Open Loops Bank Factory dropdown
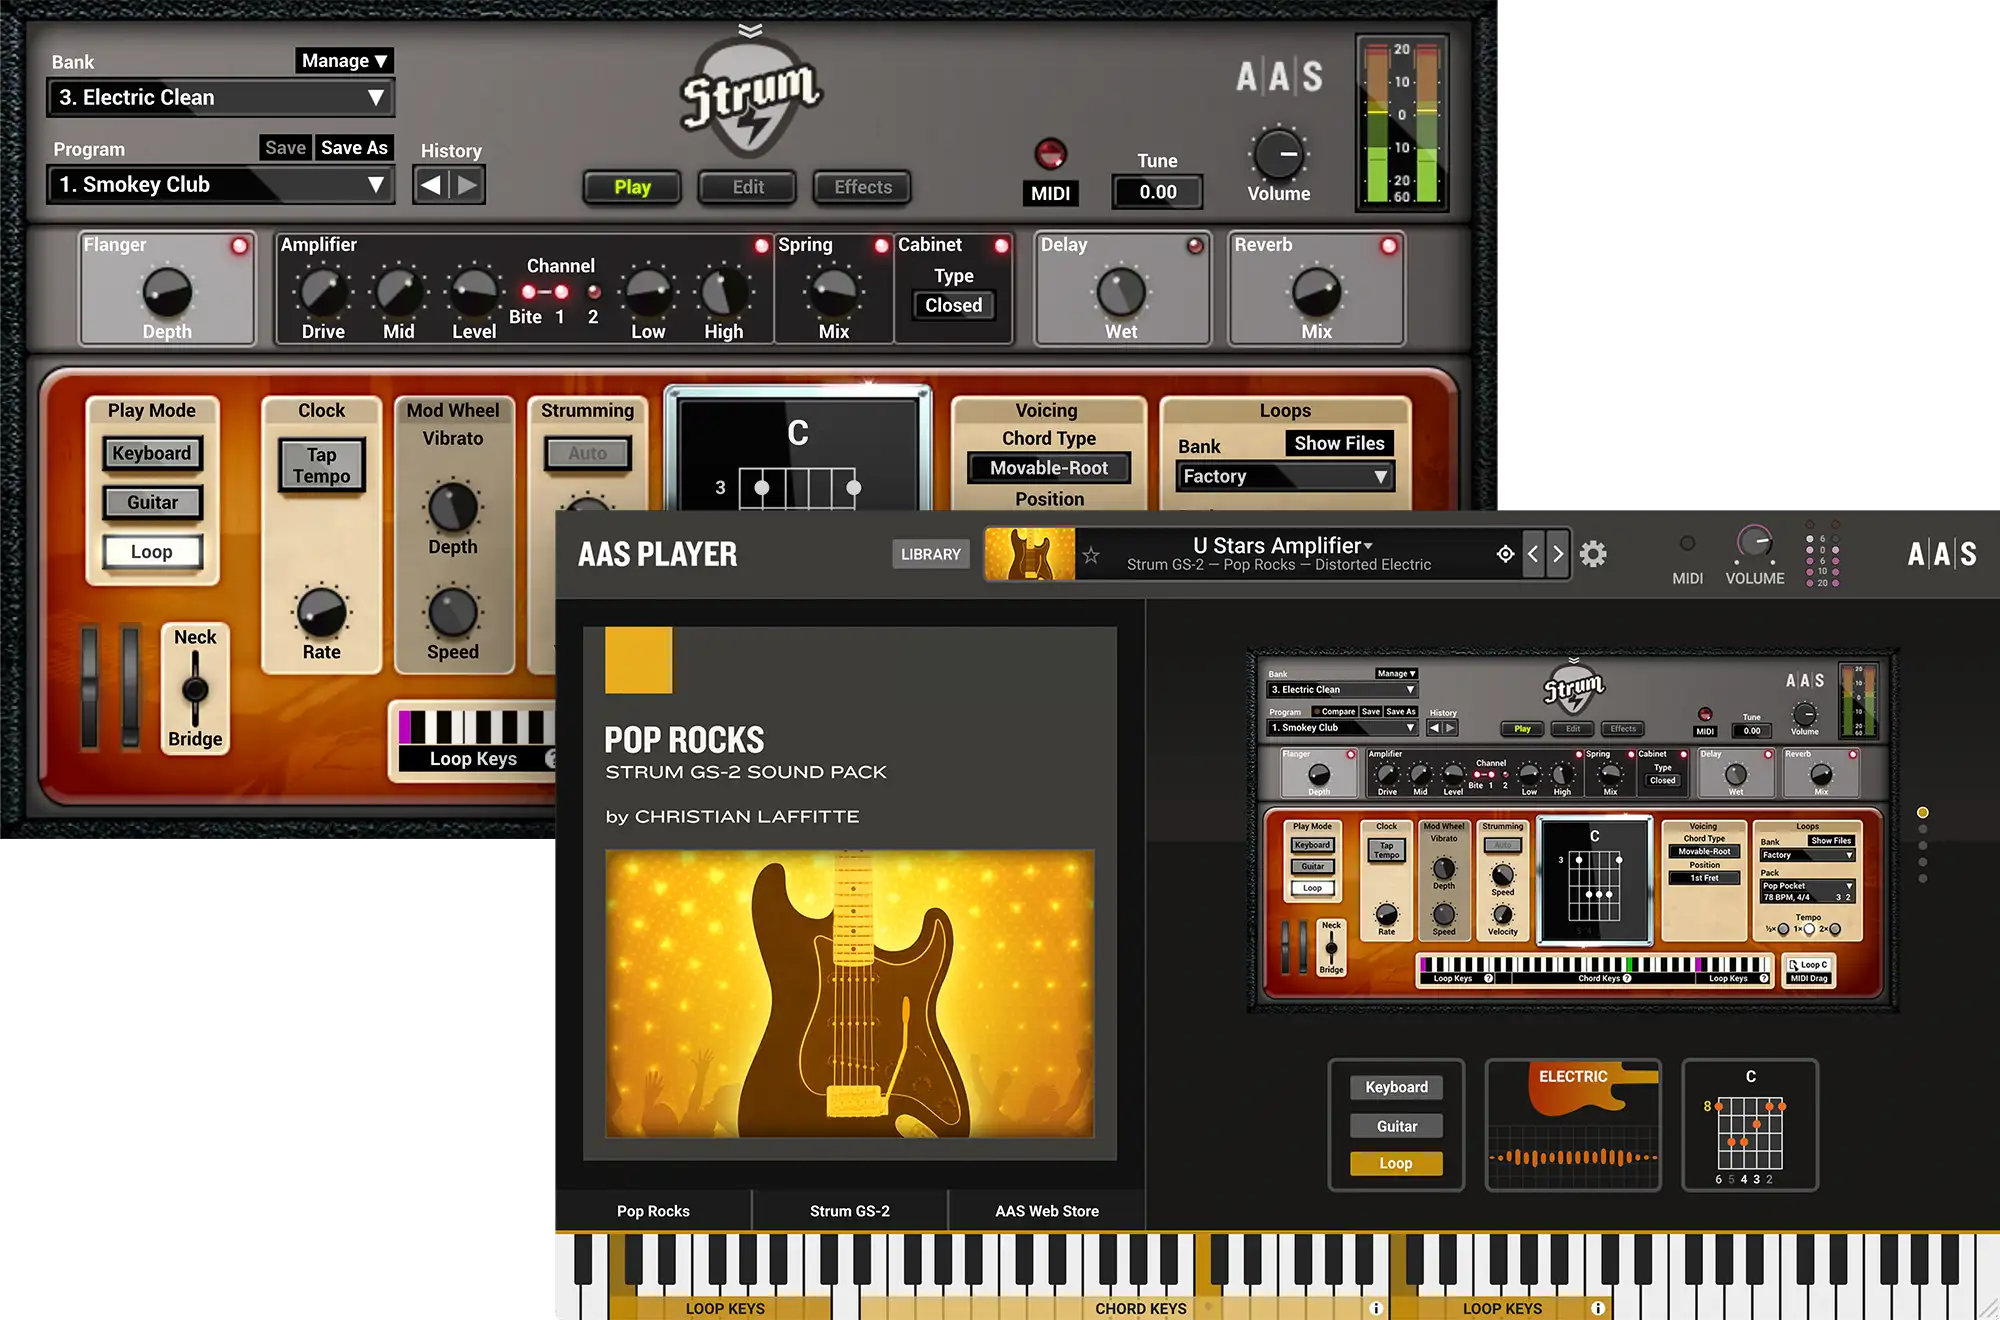 [x=1285, y=477]
